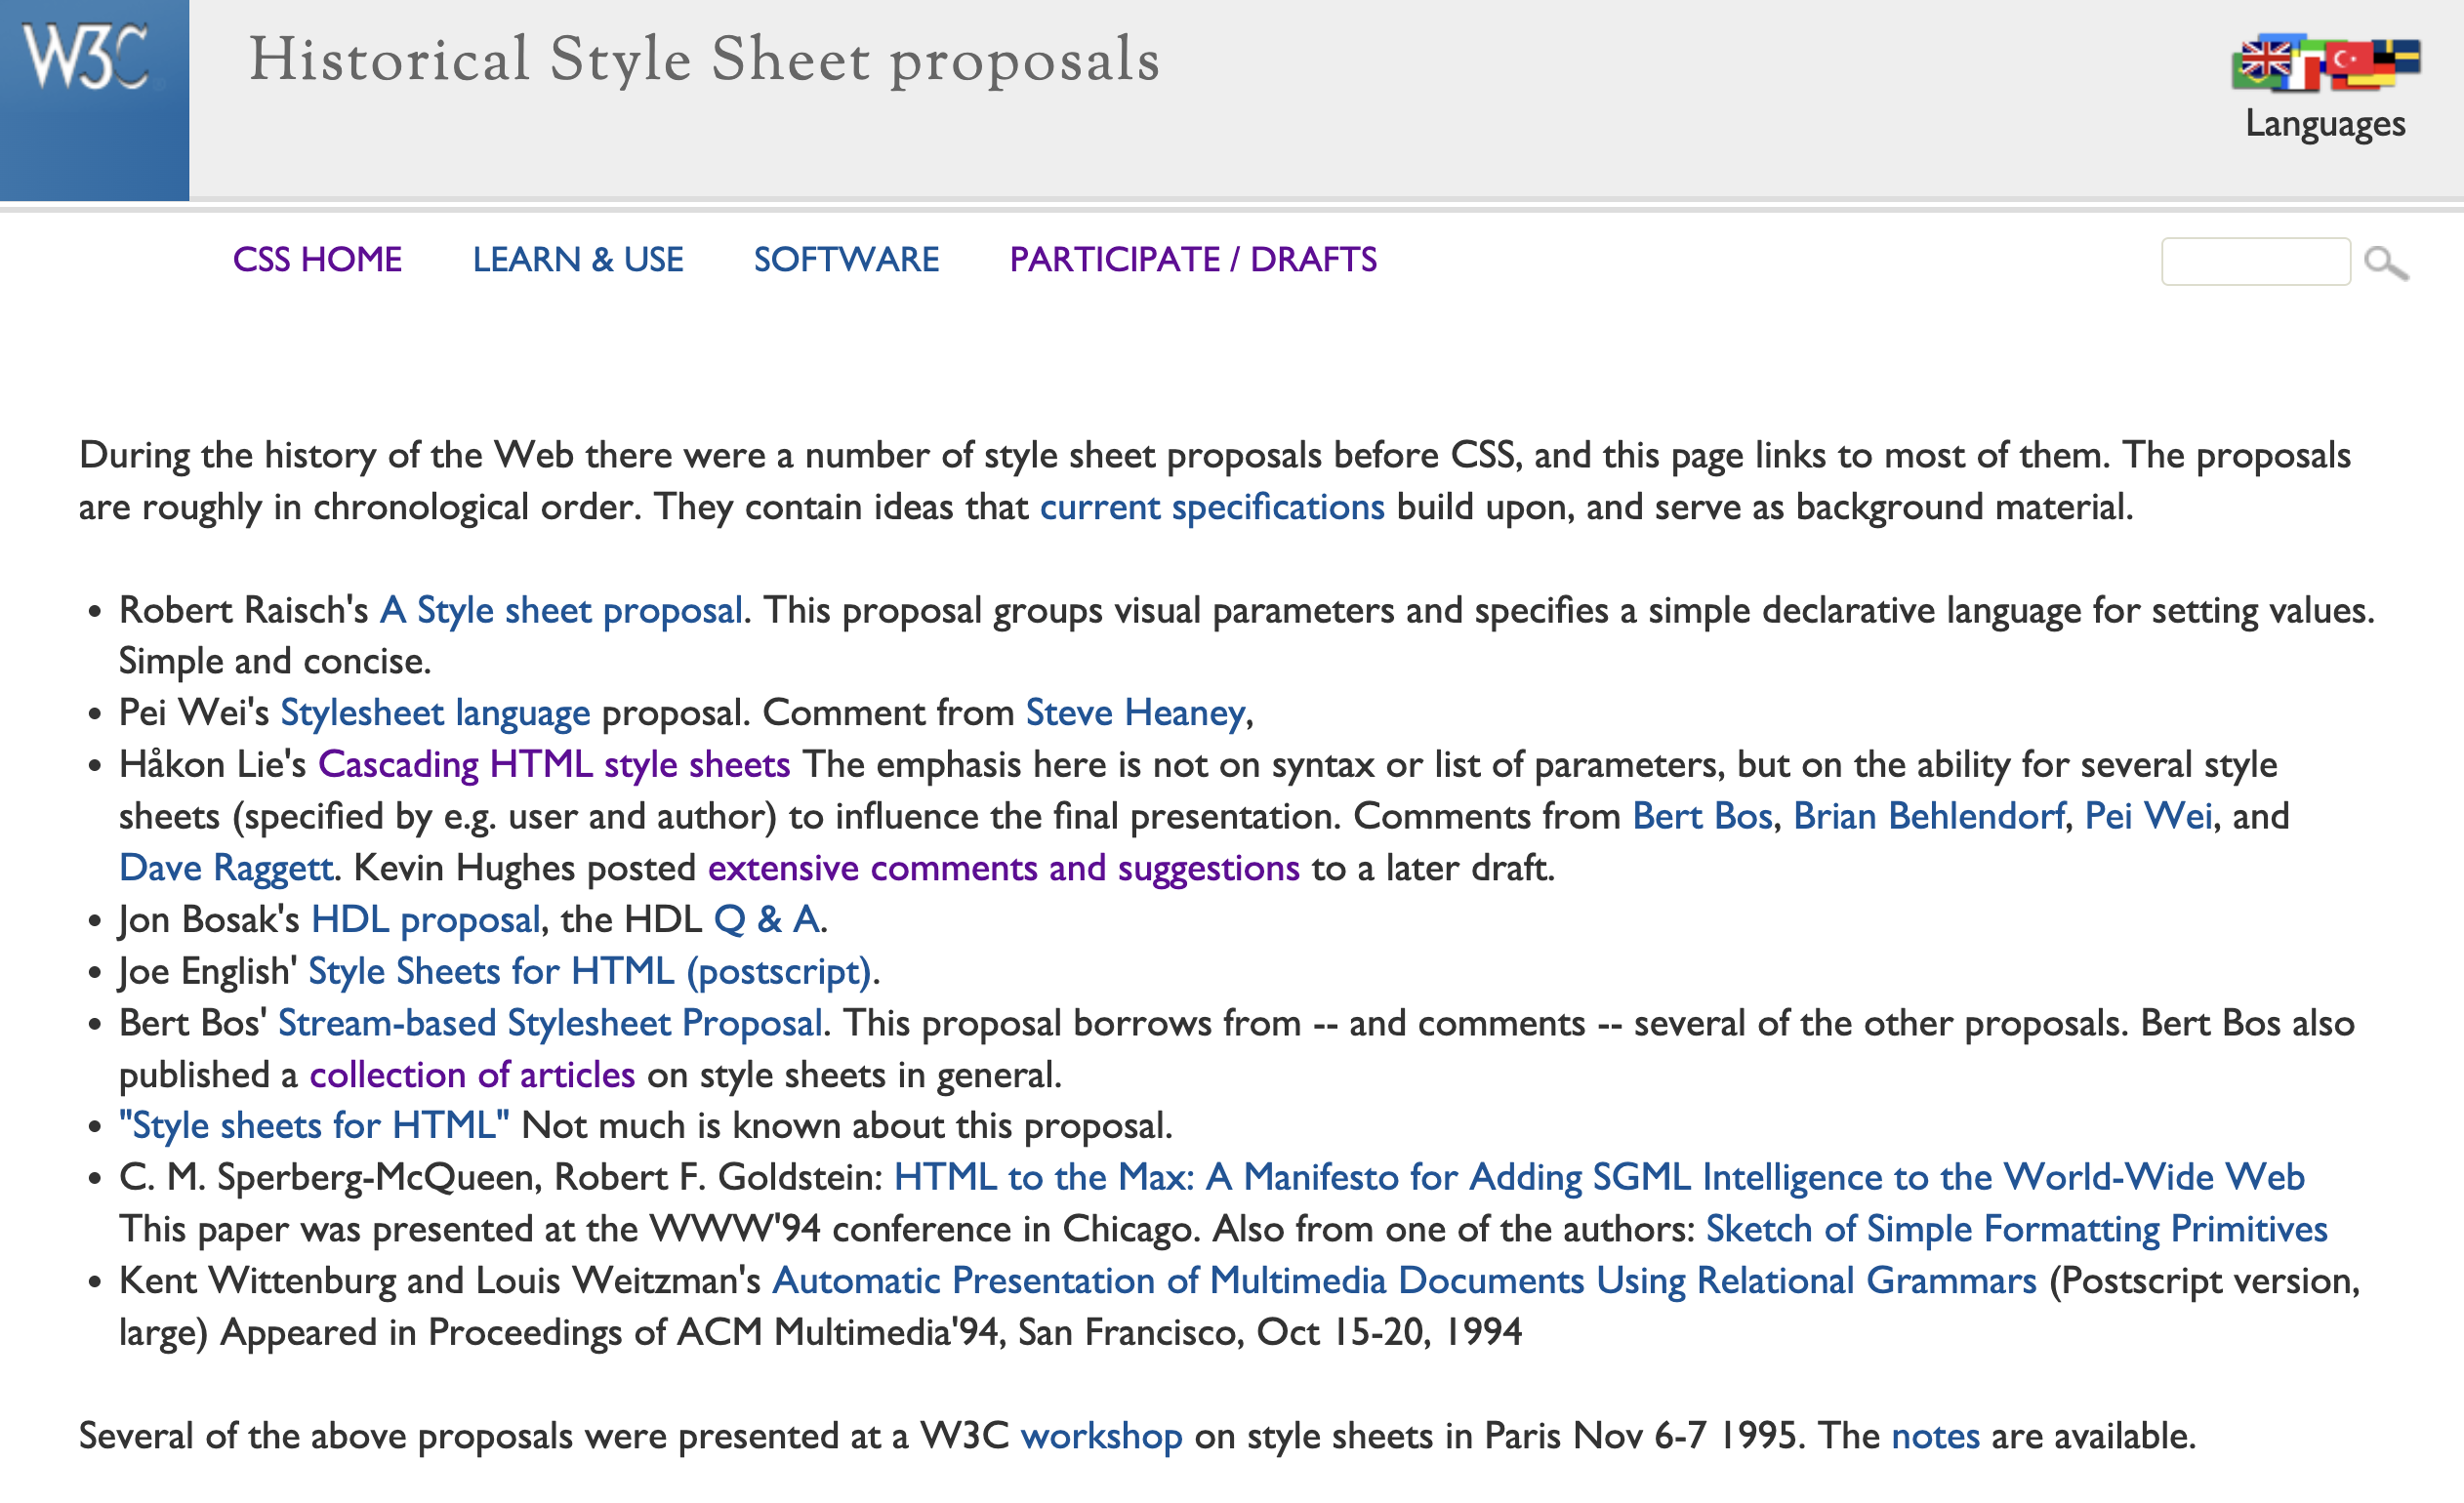Open Brian Behlendorf comment link
Viewport: 2464px width, 1503px height.
tap(1928, 817)
